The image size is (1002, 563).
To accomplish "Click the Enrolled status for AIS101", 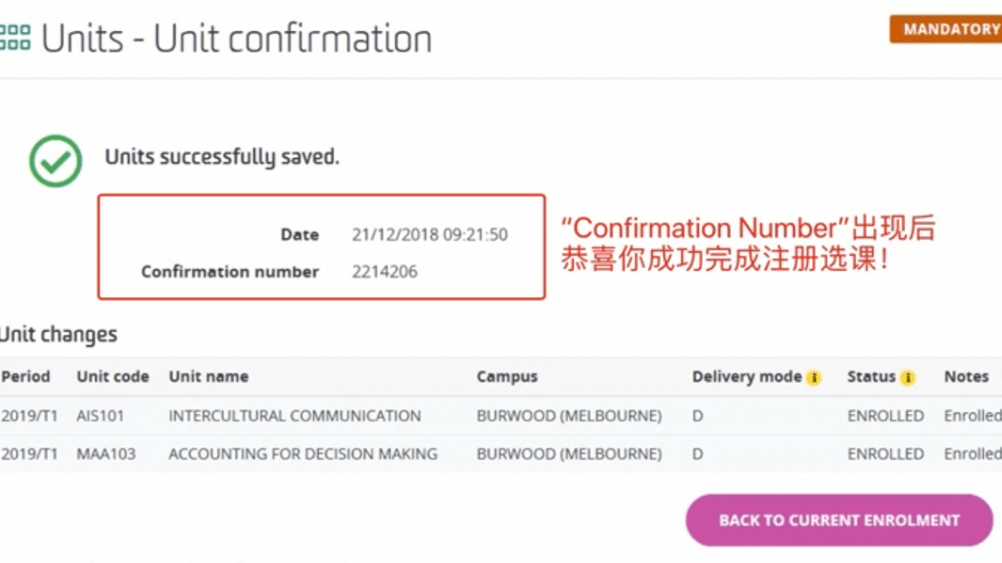I will tap(885, 416).
